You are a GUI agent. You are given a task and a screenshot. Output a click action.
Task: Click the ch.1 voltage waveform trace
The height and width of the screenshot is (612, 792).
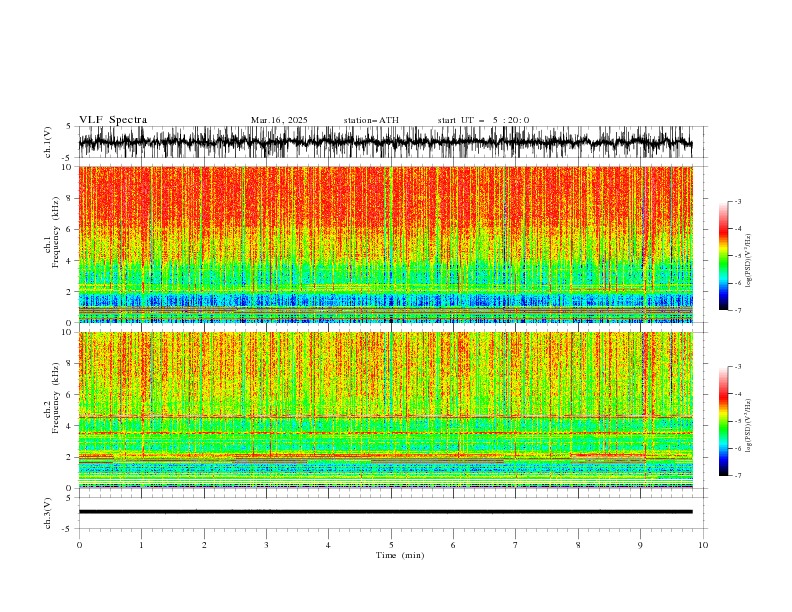(x=385, y=142)
